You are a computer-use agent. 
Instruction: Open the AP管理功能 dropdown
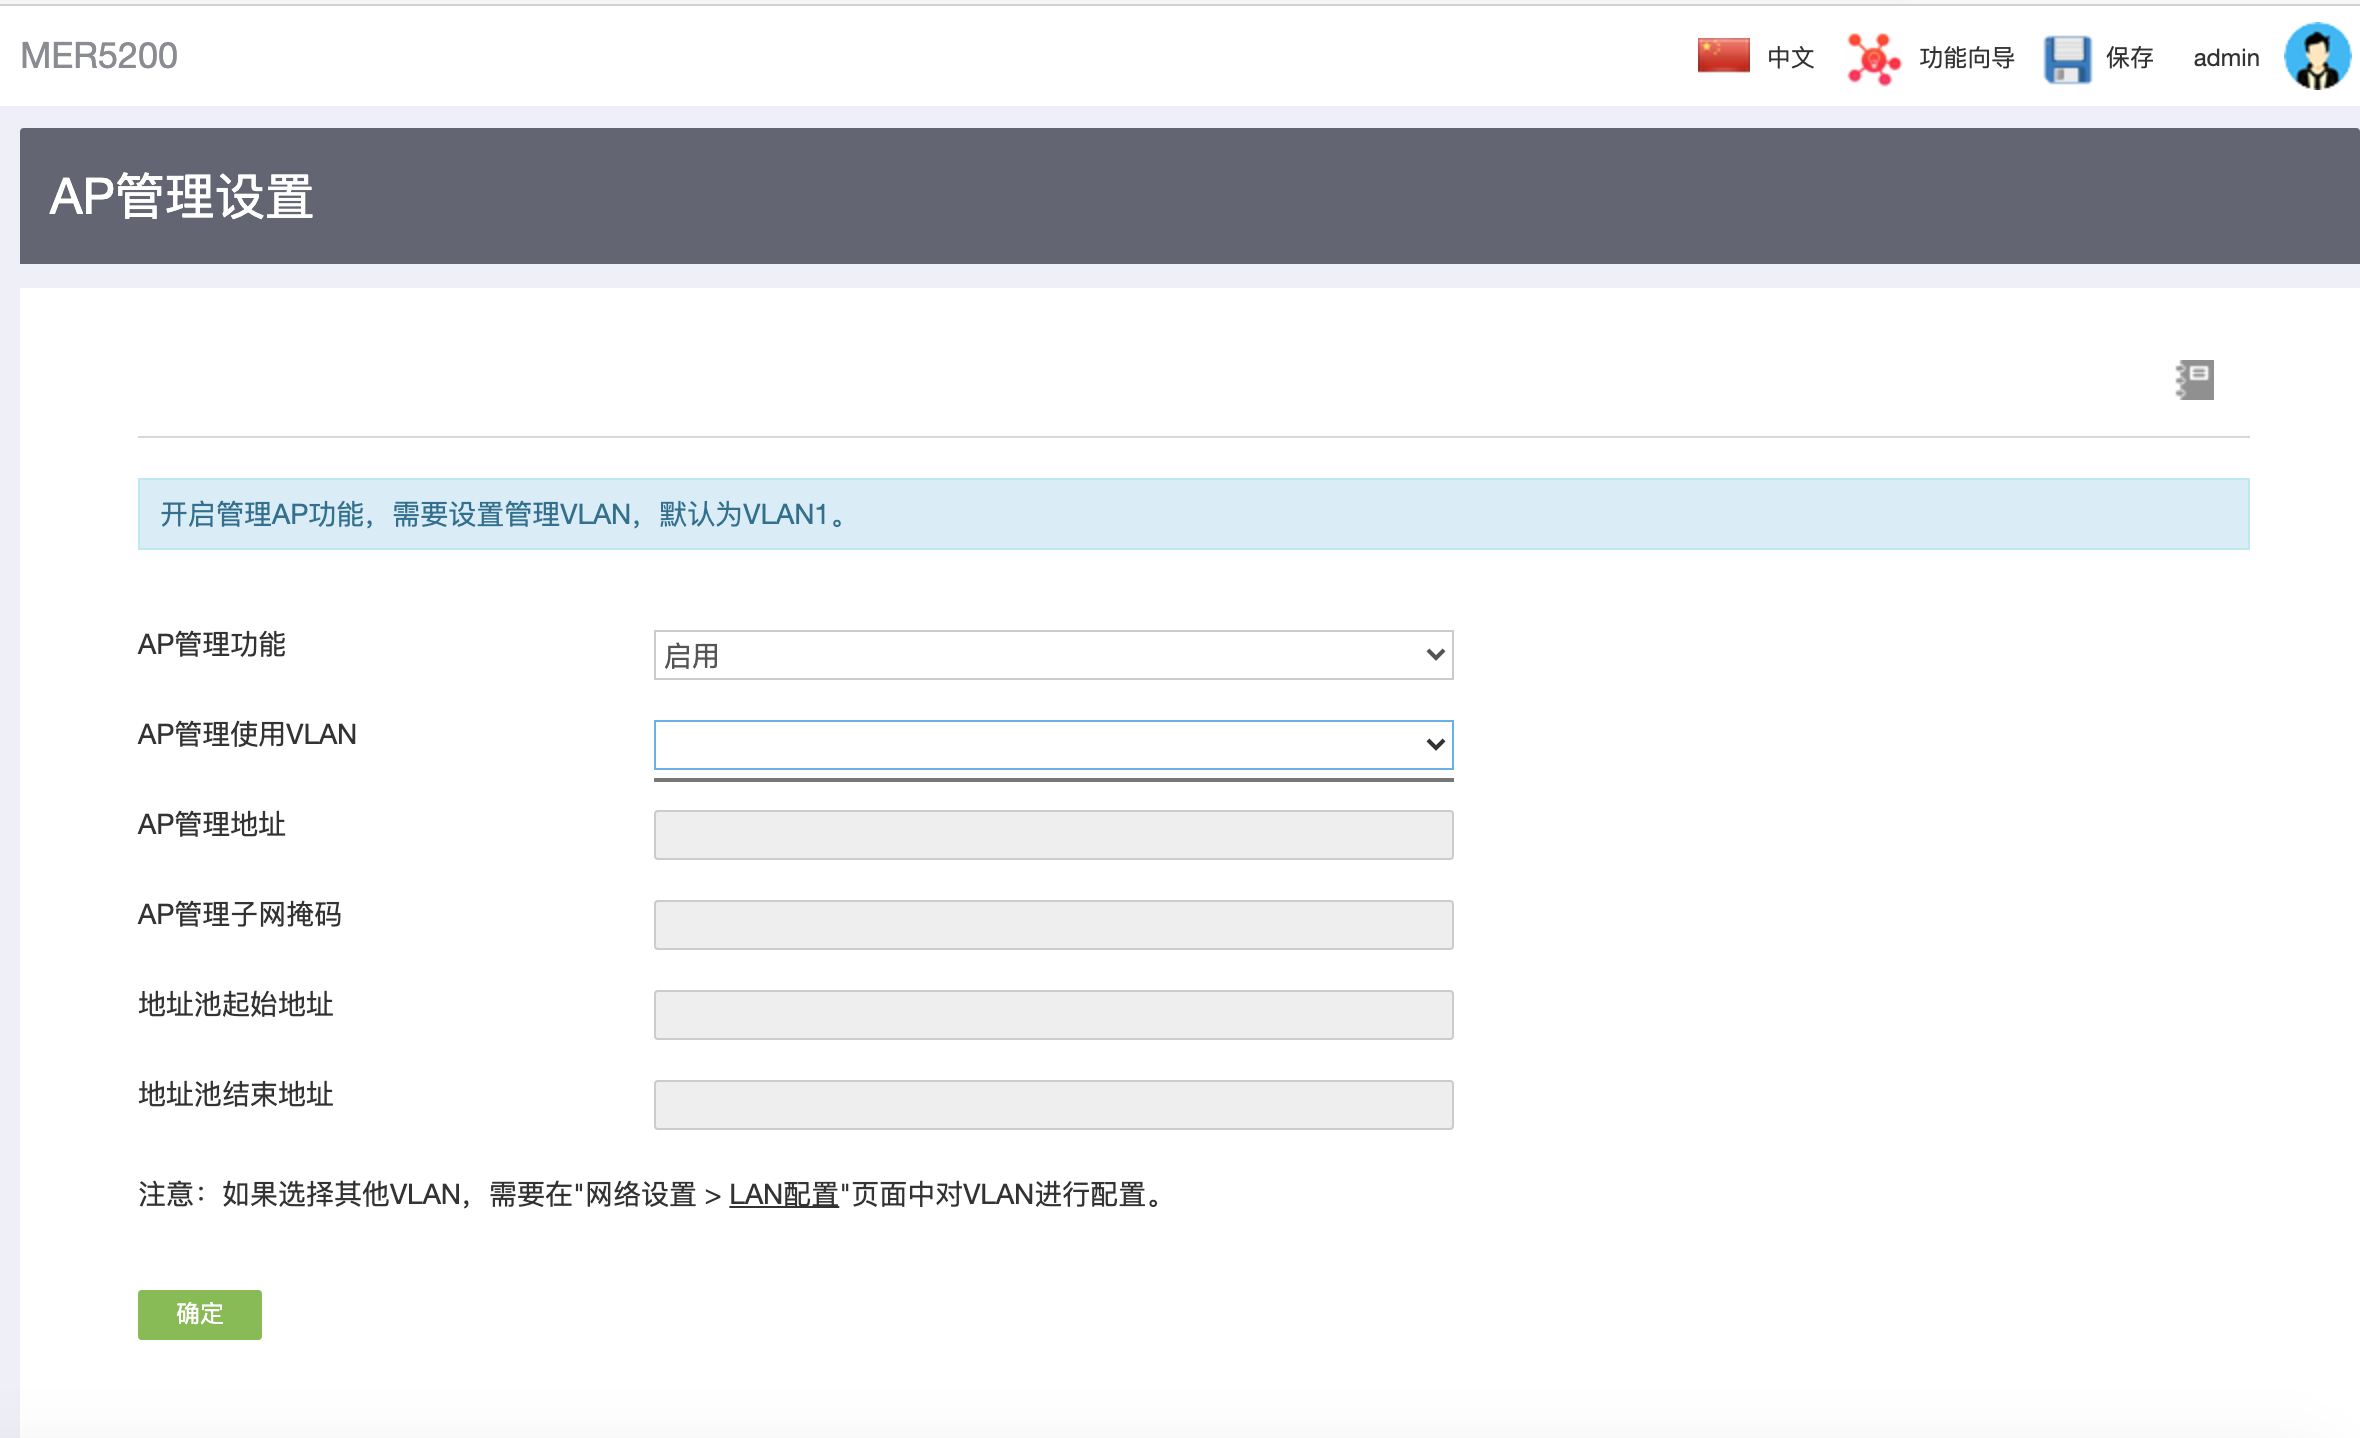[1052, 655]
